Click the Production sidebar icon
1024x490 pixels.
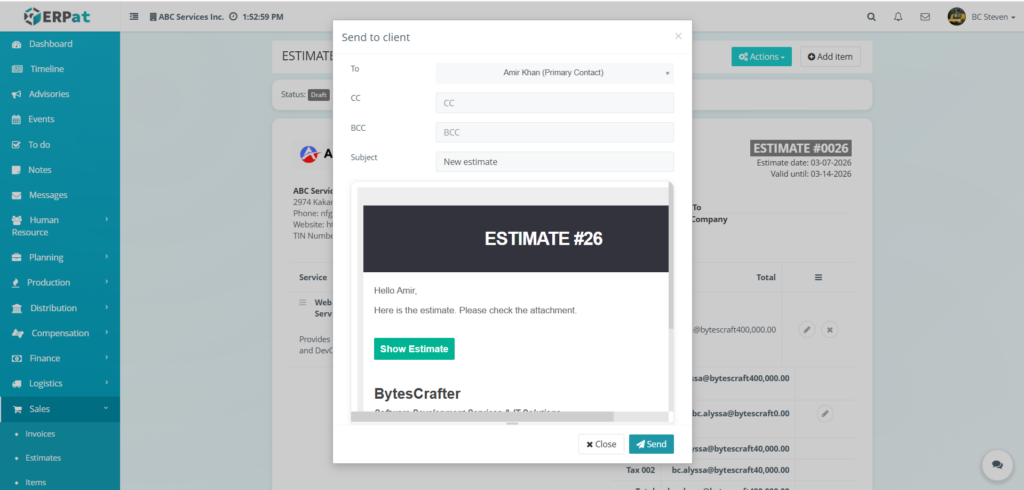pos(16,283)
